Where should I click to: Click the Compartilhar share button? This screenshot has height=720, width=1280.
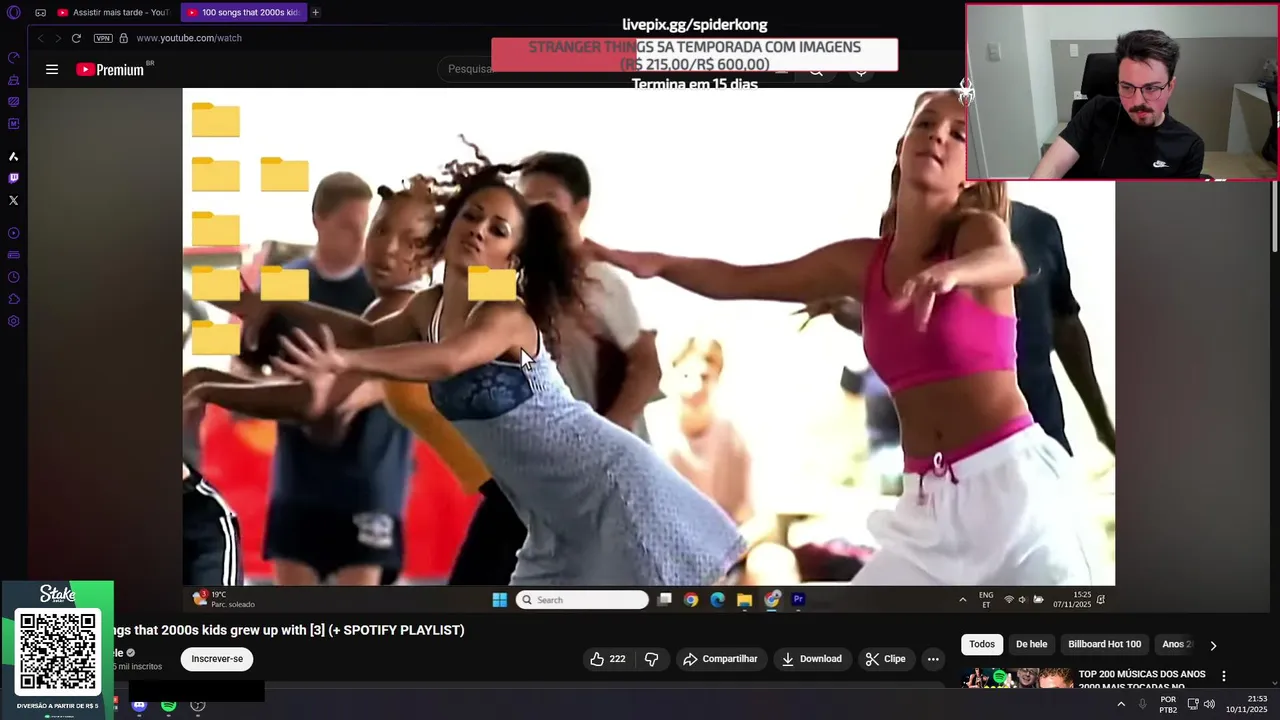pyautogui.click(x=720, y=659)
